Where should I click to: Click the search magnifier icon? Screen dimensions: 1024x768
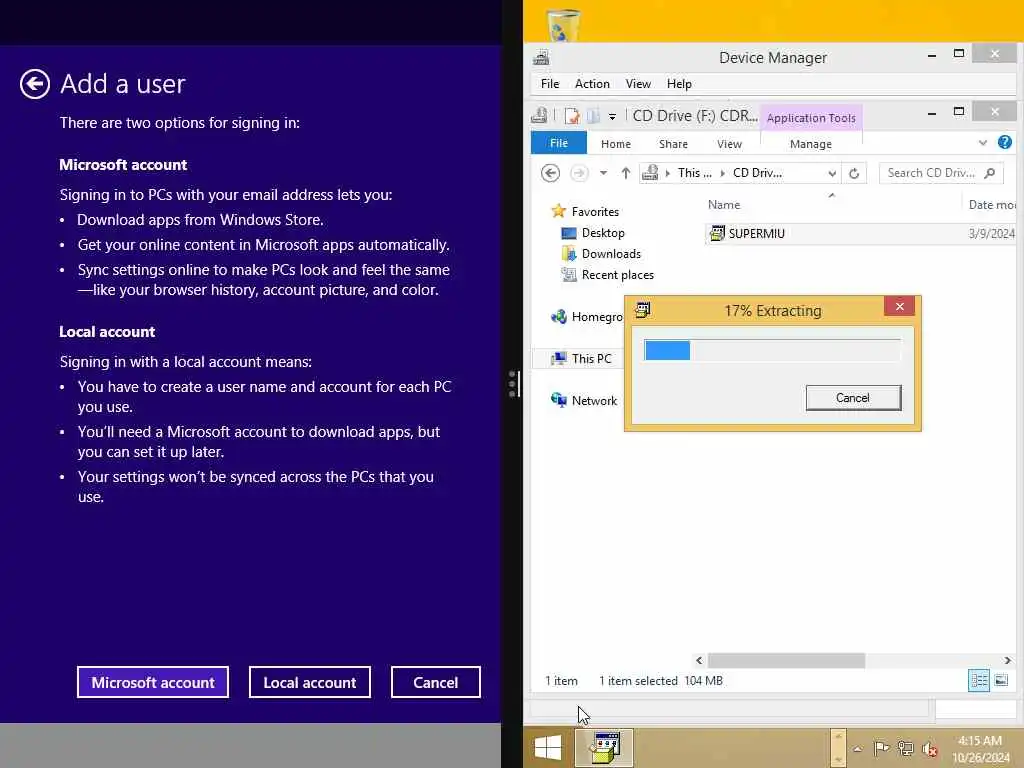989,173
